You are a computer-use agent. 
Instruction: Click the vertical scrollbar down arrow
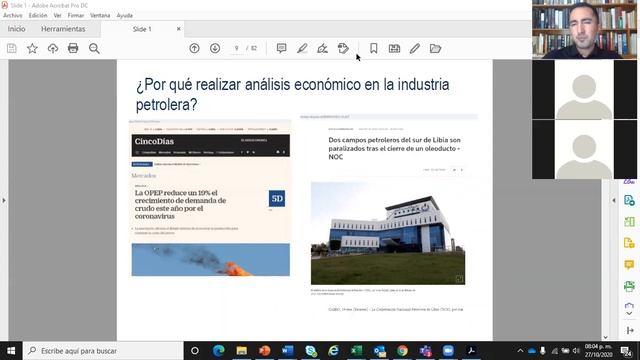(605, 337)
